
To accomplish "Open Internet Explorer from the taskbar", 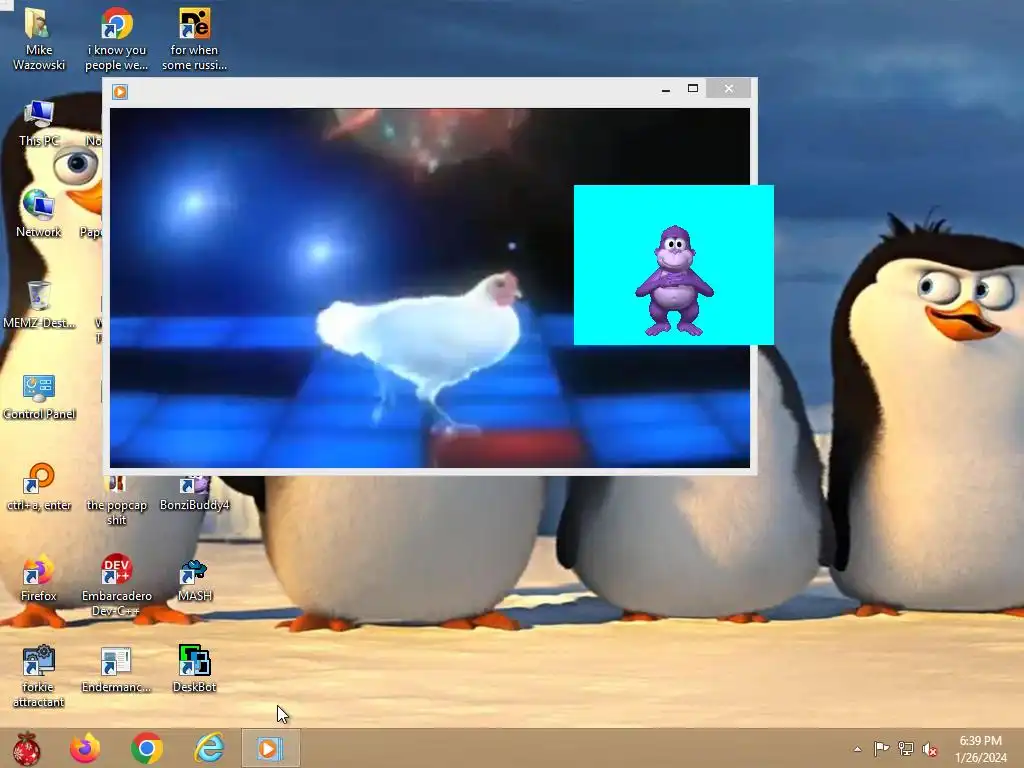I will pos(209,748).
